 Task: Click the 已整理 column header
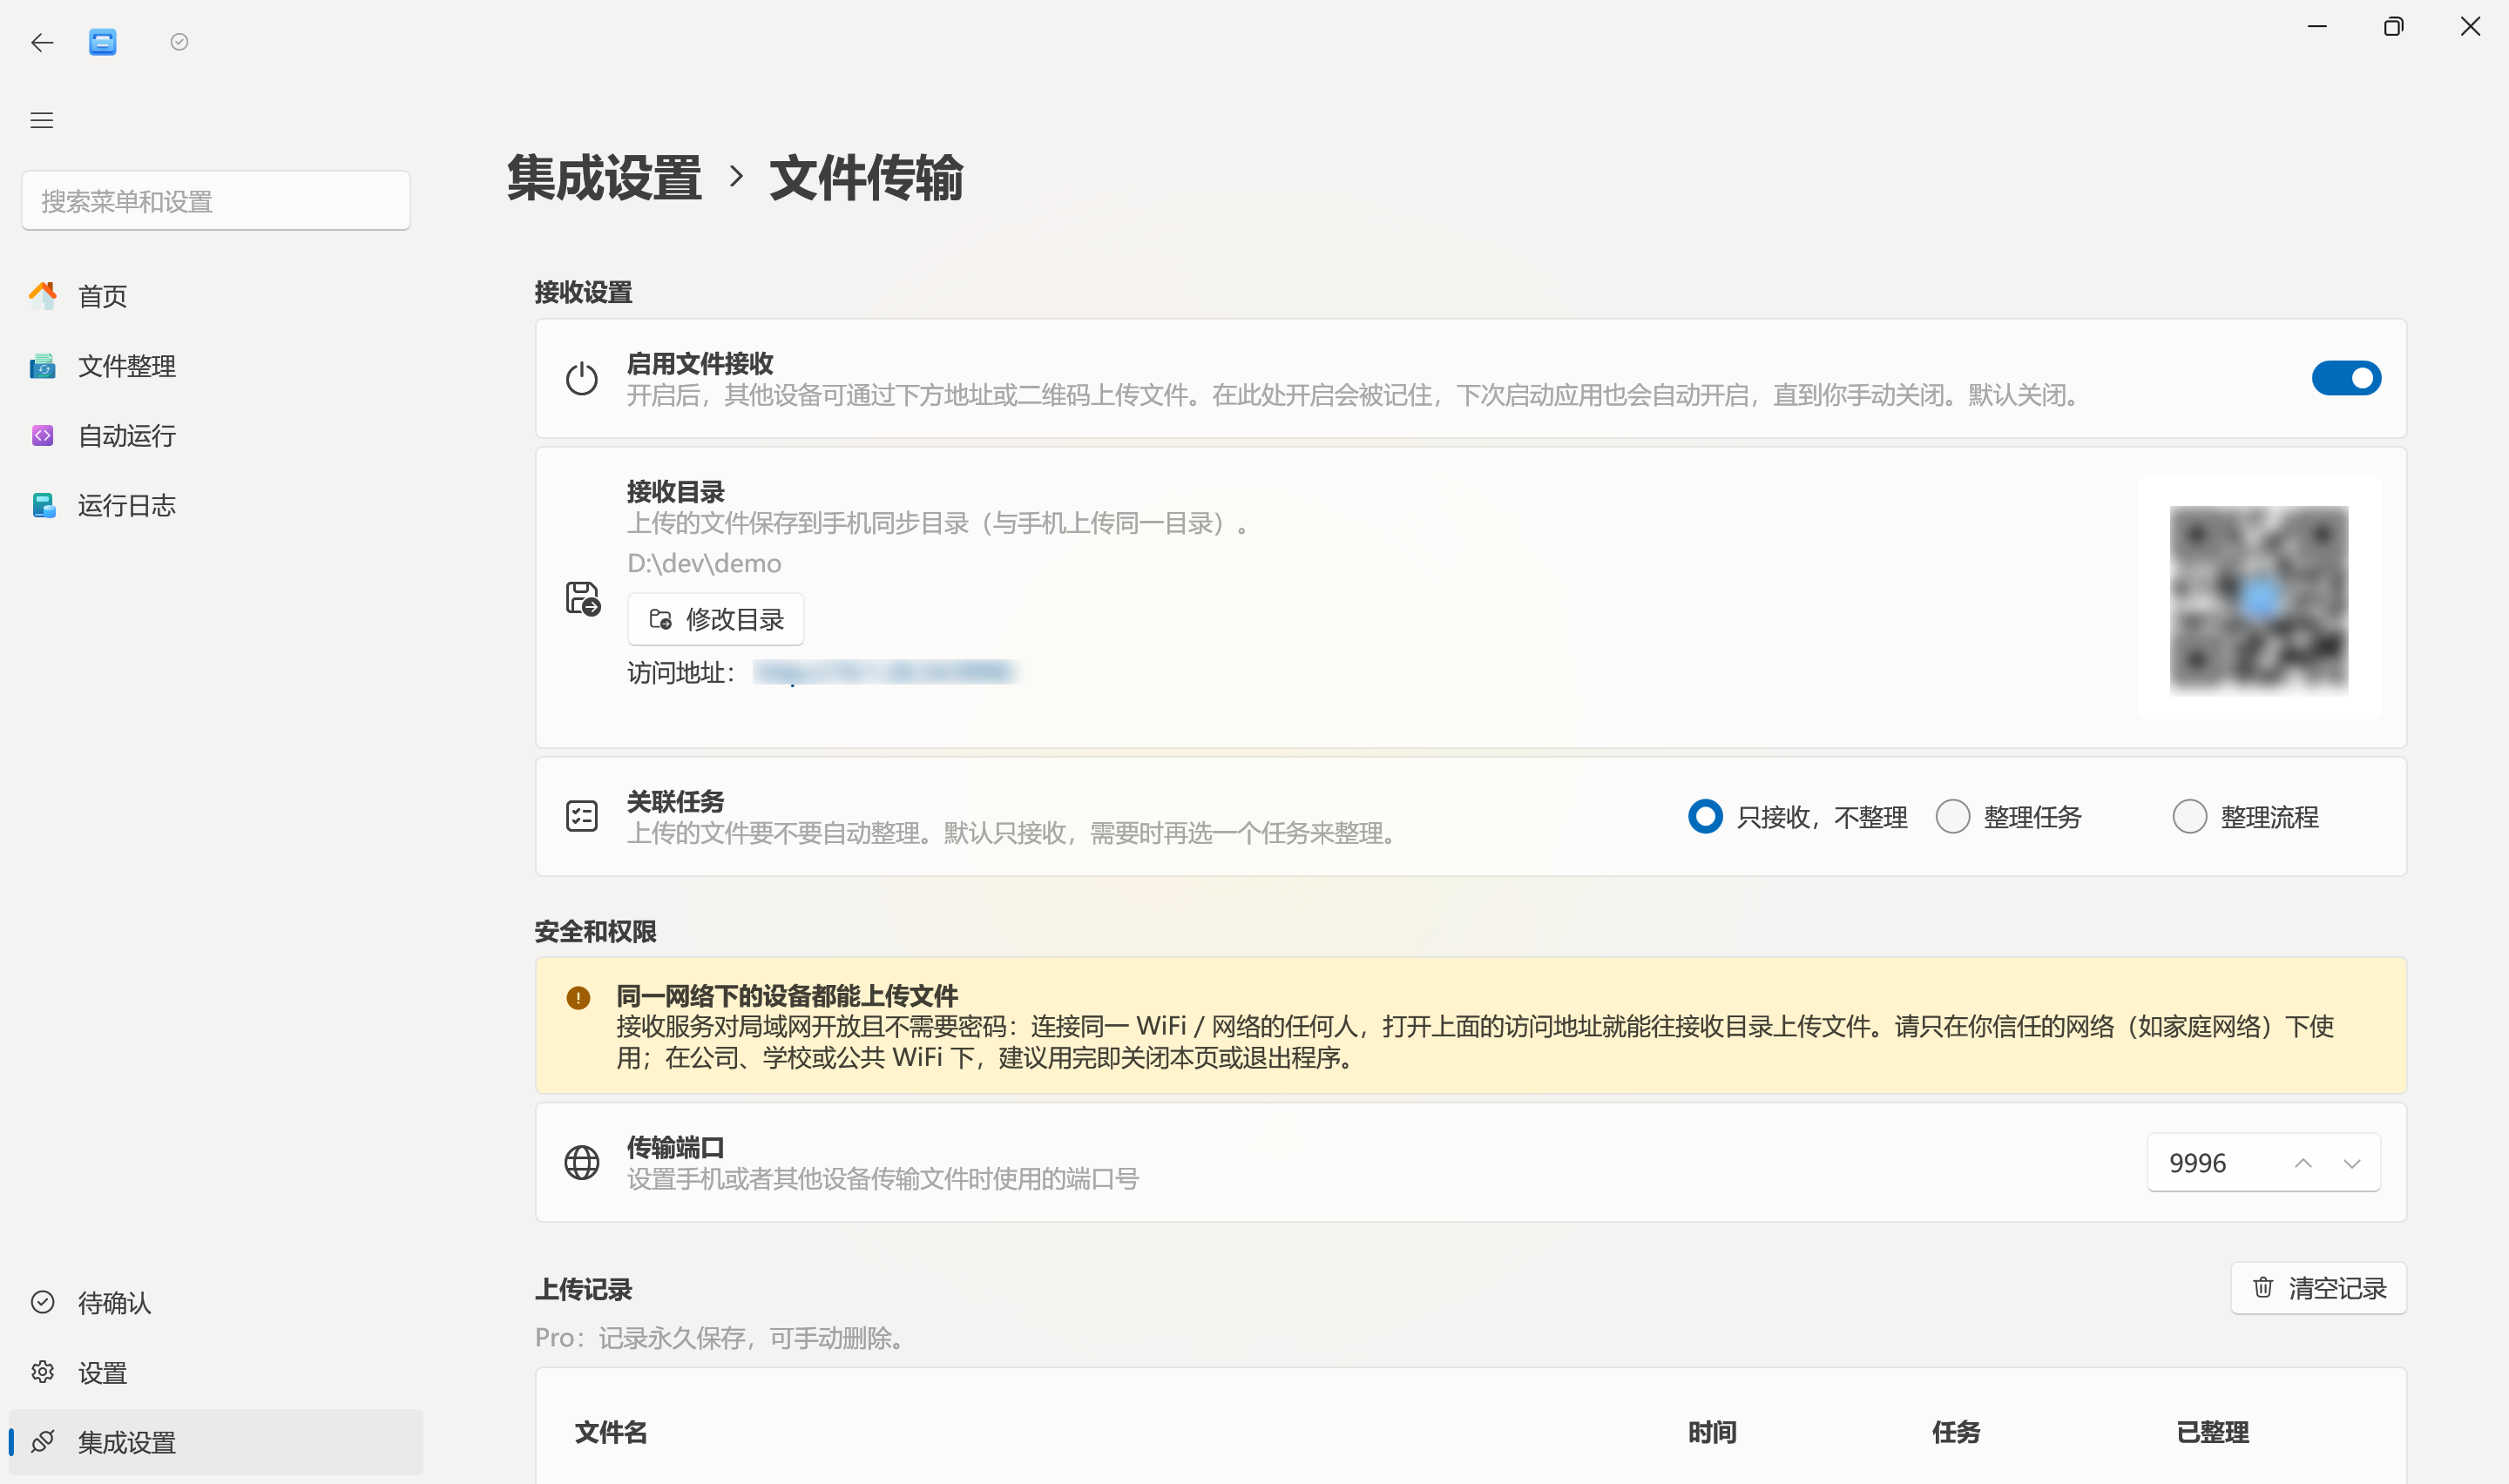coord(2212,1432)
